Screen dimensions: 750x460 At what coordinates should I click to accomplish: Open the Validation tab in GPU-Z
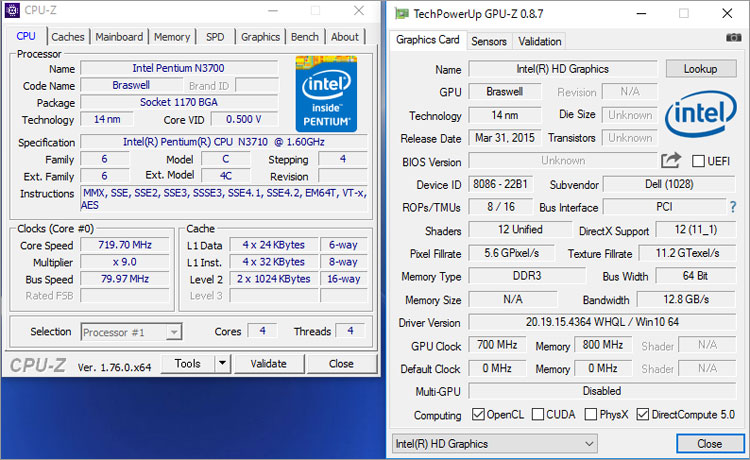(540, 42)
